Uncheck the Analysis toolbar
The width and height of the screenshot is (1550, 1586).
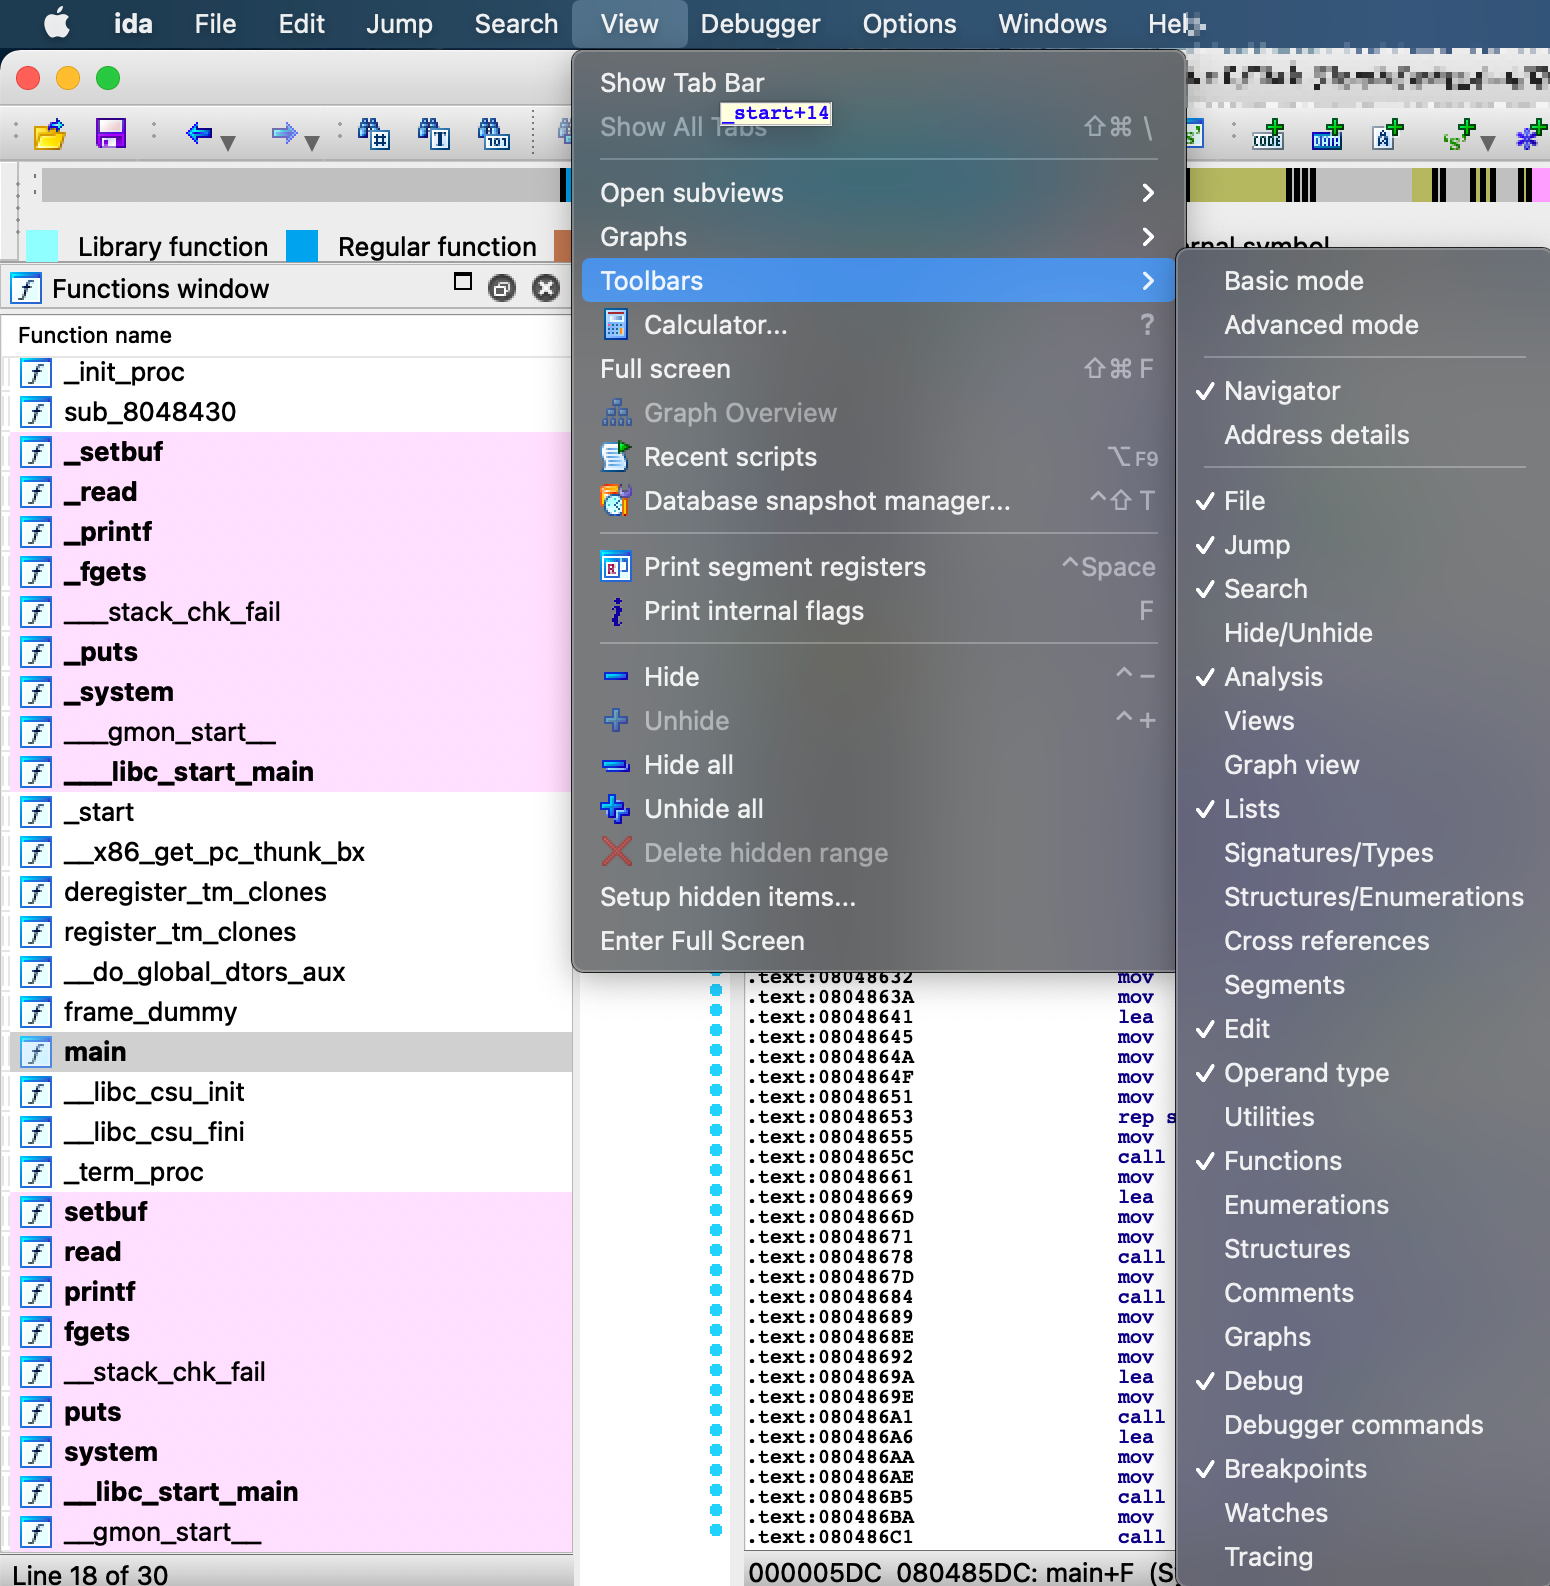coord(1364,677)
